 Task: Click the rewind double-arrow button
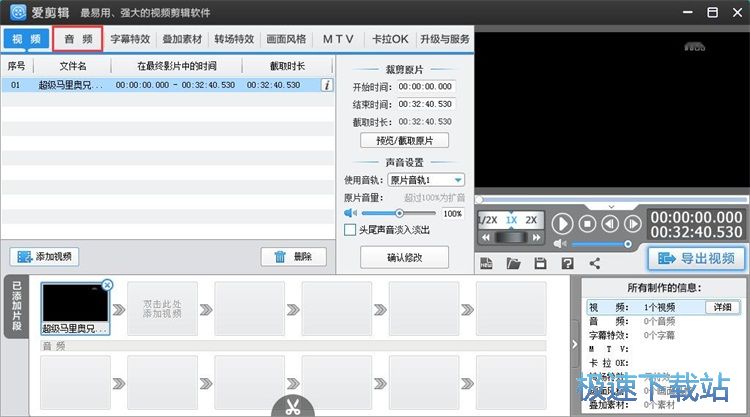pyautogui.click(x=485, y=237)
